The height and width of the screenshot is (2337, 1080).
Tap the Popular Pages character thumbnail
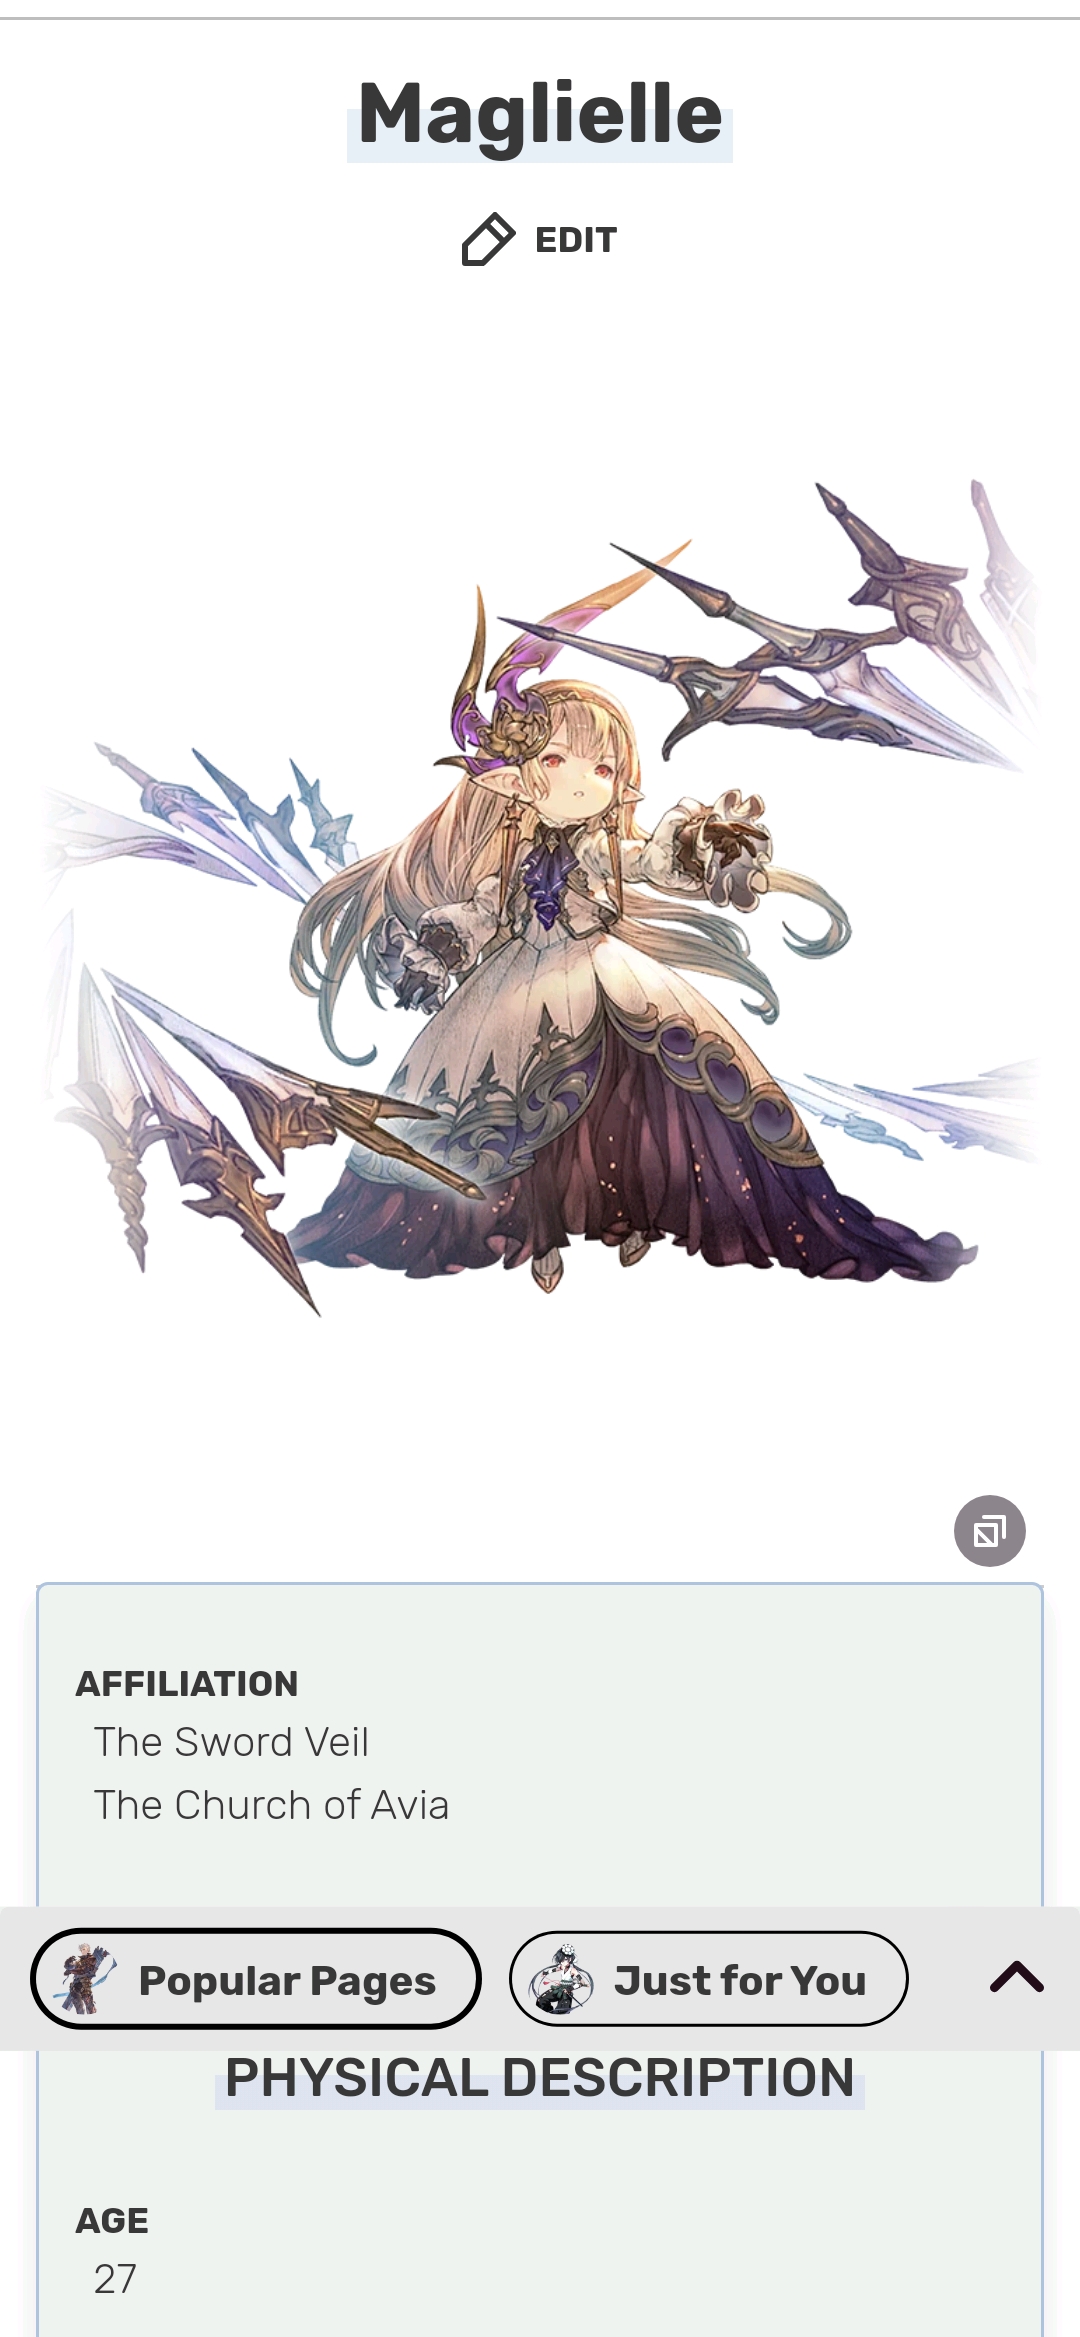point(86,1979)
